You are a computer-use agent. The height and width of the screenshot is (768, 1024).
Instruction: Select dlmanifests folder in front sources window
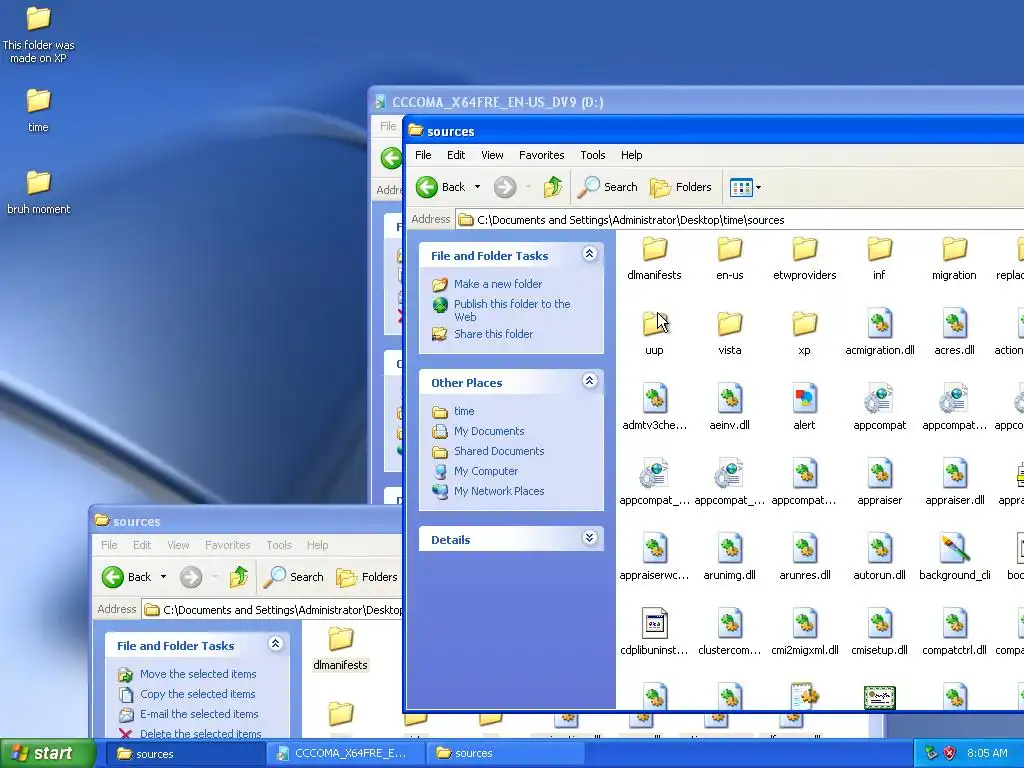[654, 259]
